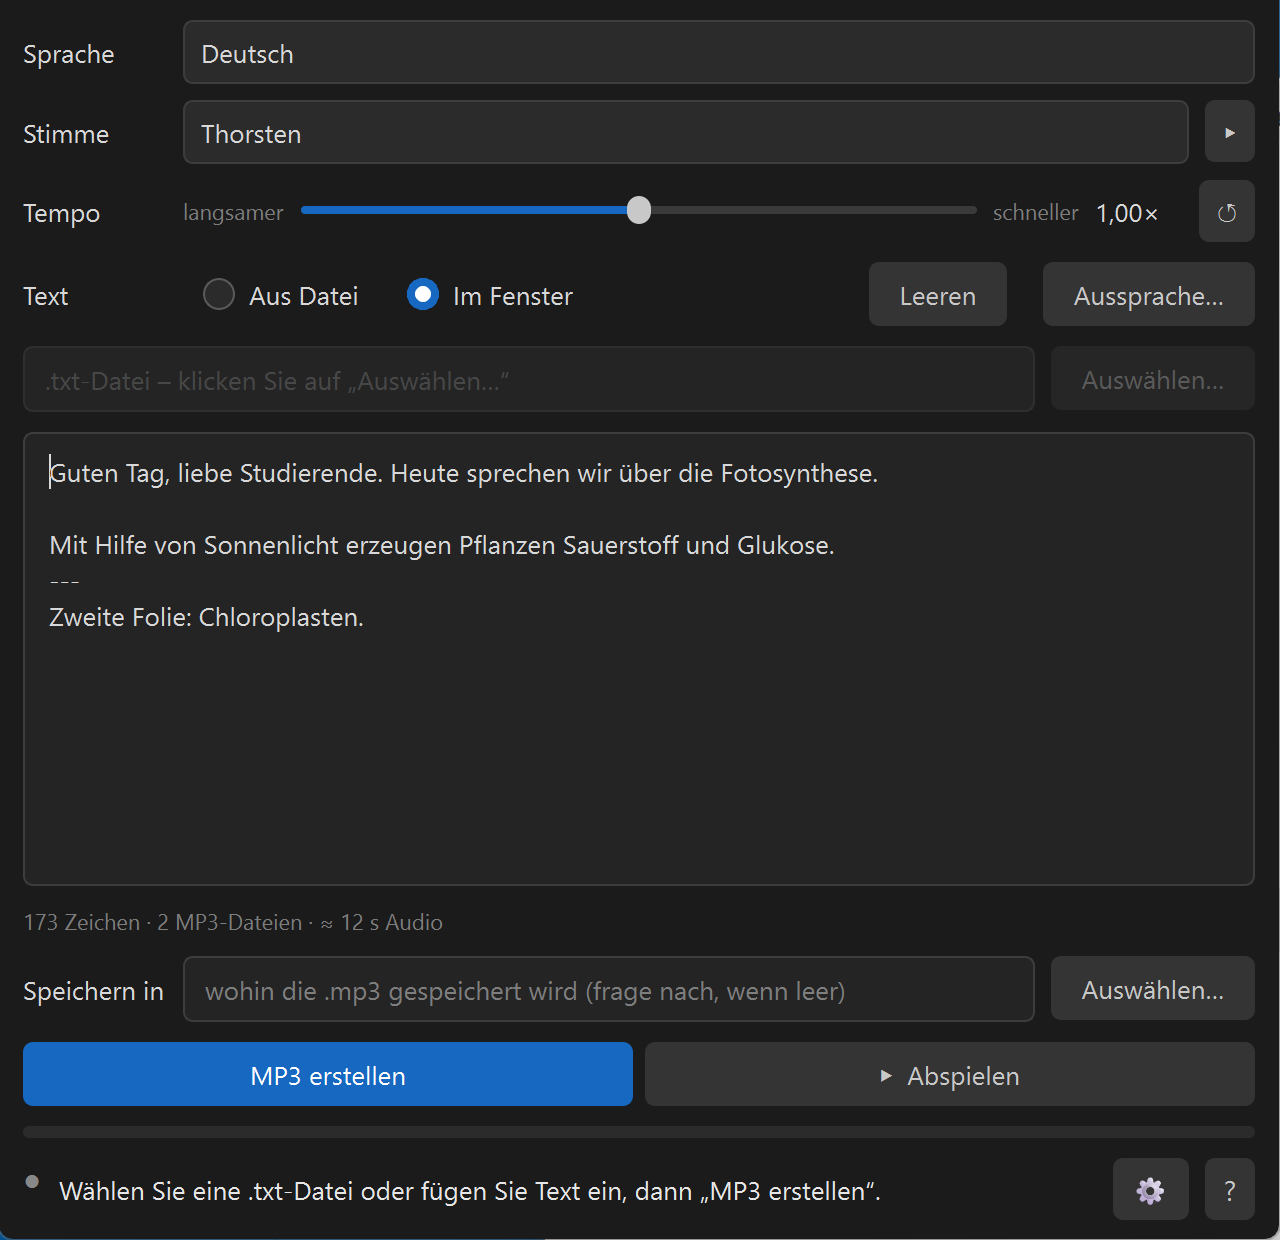Click the progress bar above the status line
Image resolution: width=1280 pixels, height=1240 pixels.
639,1132
